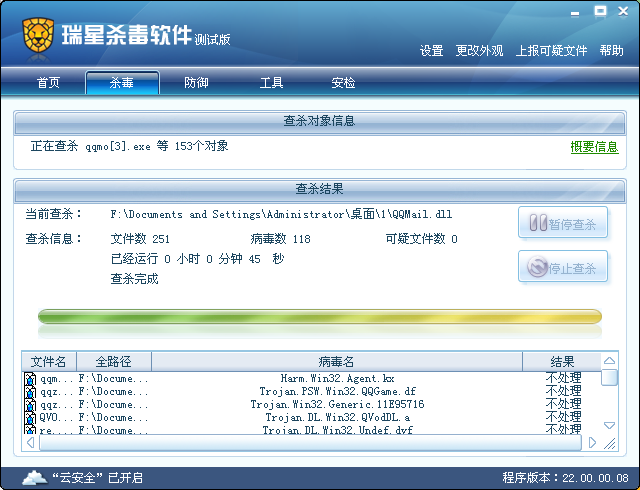The image size is (640, 490).
Task: Switch to the 杀毒 tab
Action: pyautogui.click(x=122, y=82)
